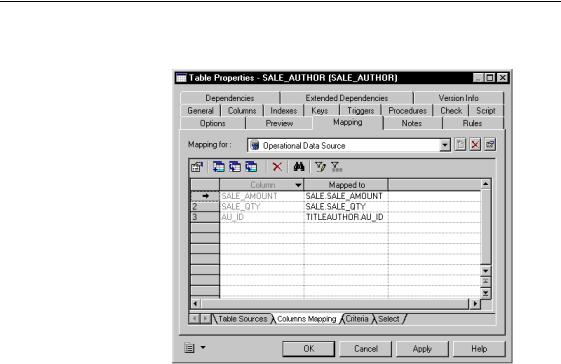Screen dimensions: 561x364
Task: Open the dropdown arrow beside bottom-left menu icon
Action: 203,347
